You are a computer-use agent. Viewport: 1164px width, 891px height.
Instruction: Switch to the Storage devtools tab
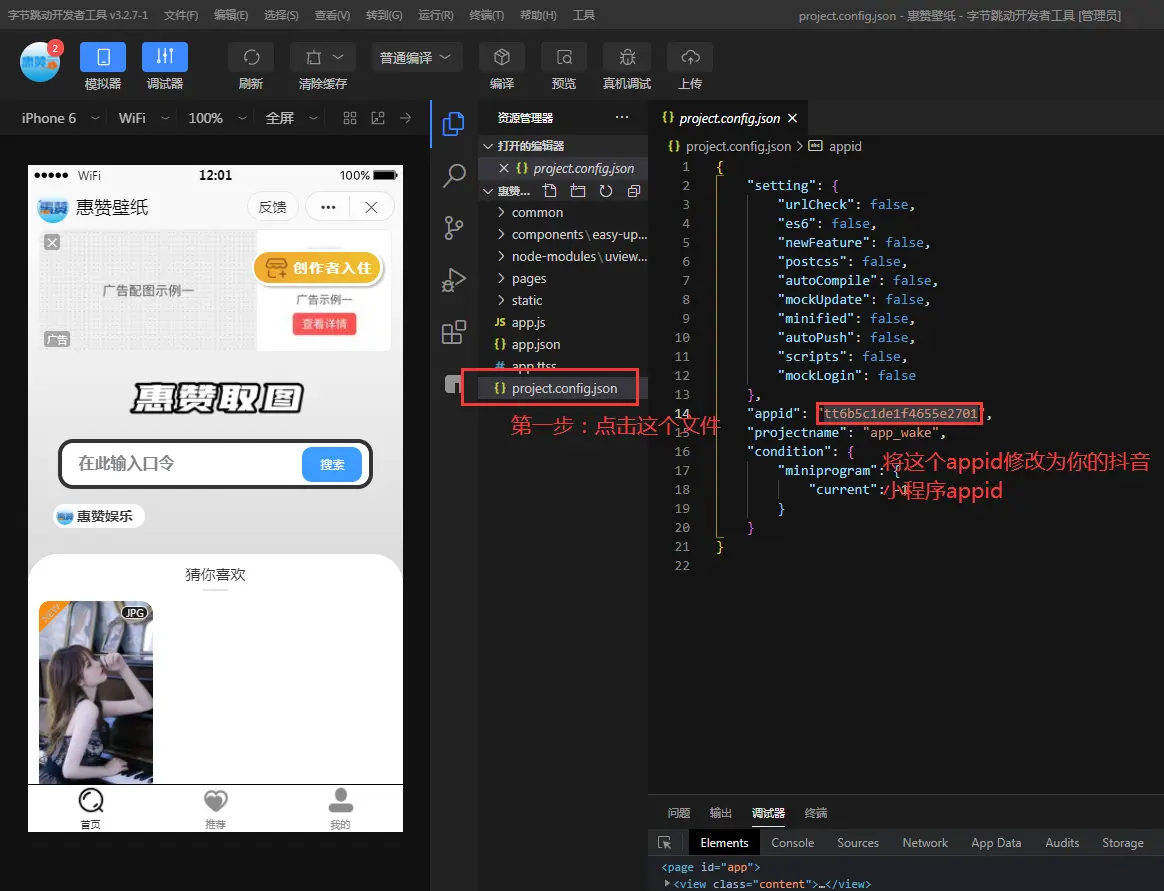coord(1122,843)
